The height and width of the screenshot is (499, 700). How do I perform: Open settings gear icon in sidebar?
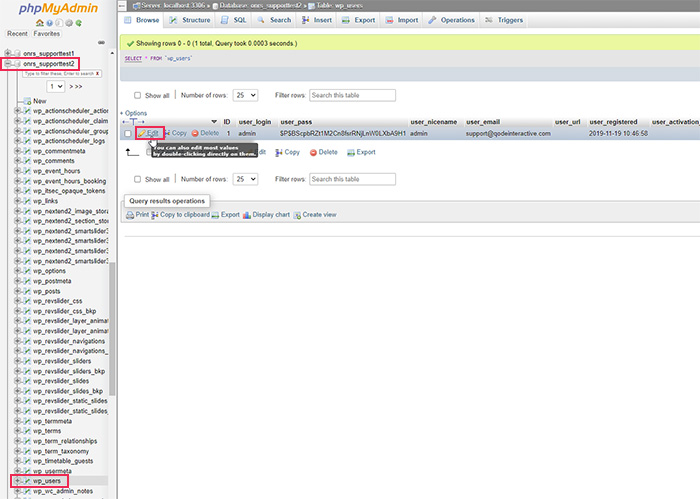point(69,23)
